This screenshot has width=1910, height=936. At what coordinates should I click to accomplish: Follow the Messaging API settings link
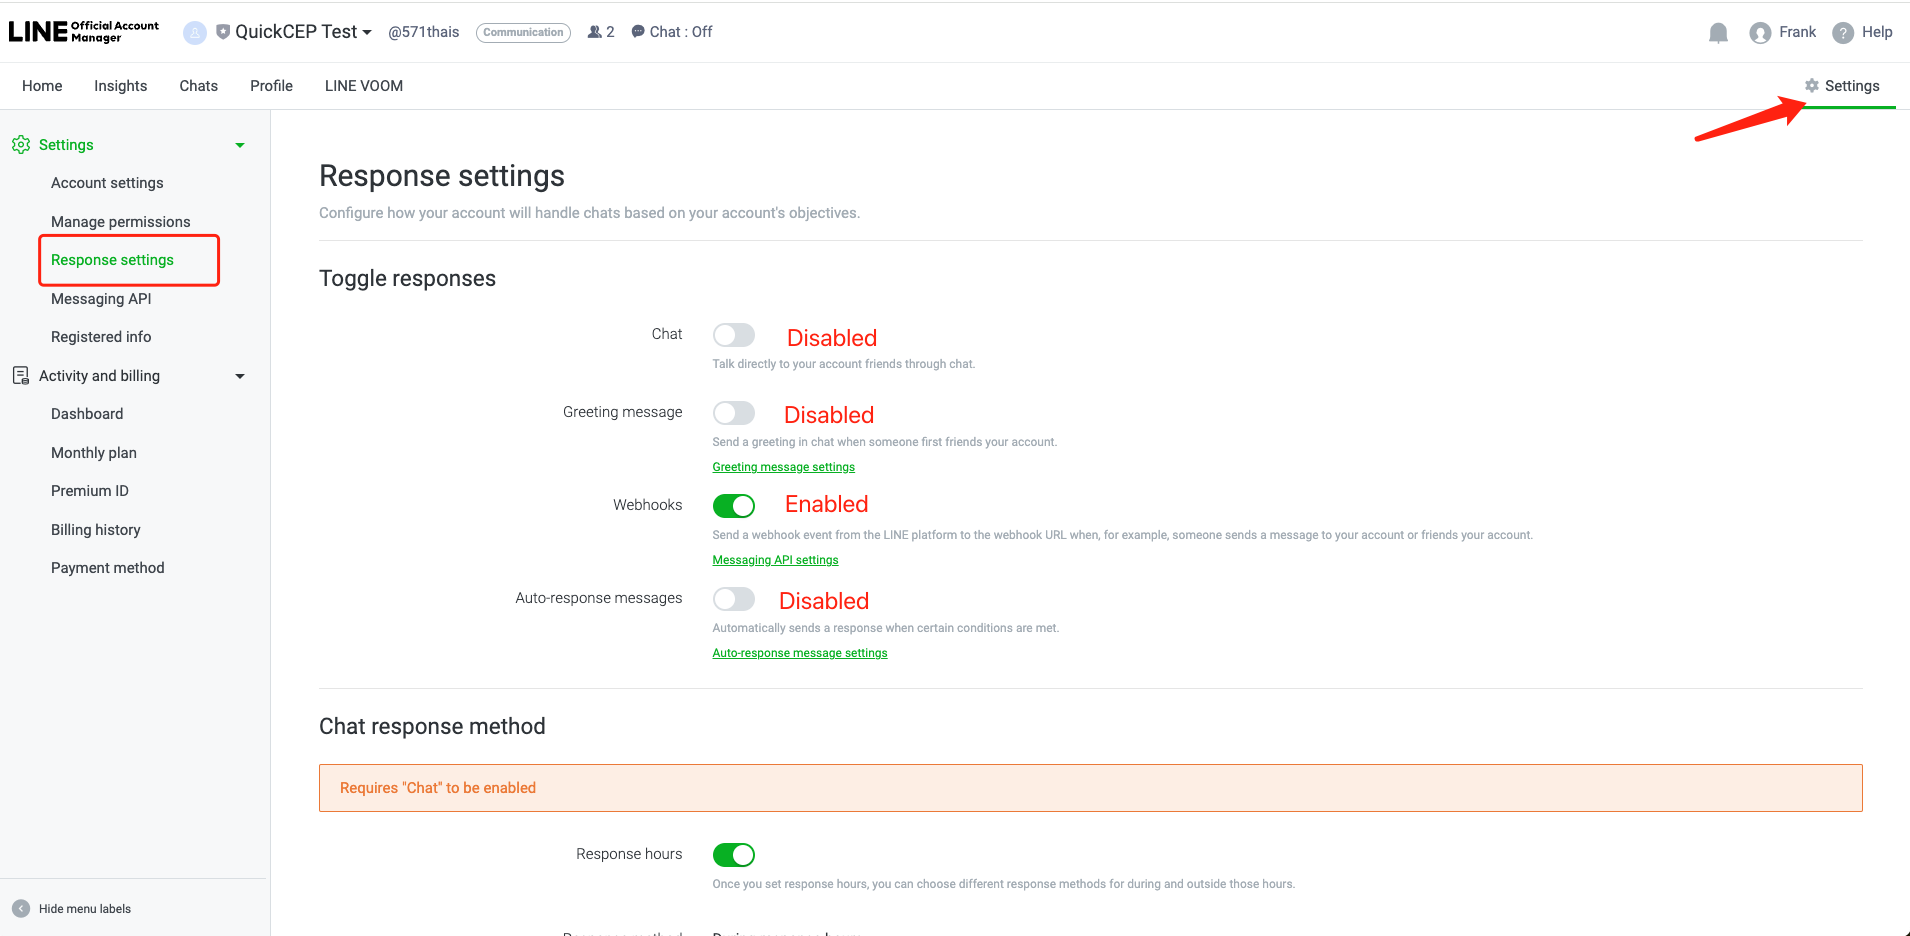point(775,560)
